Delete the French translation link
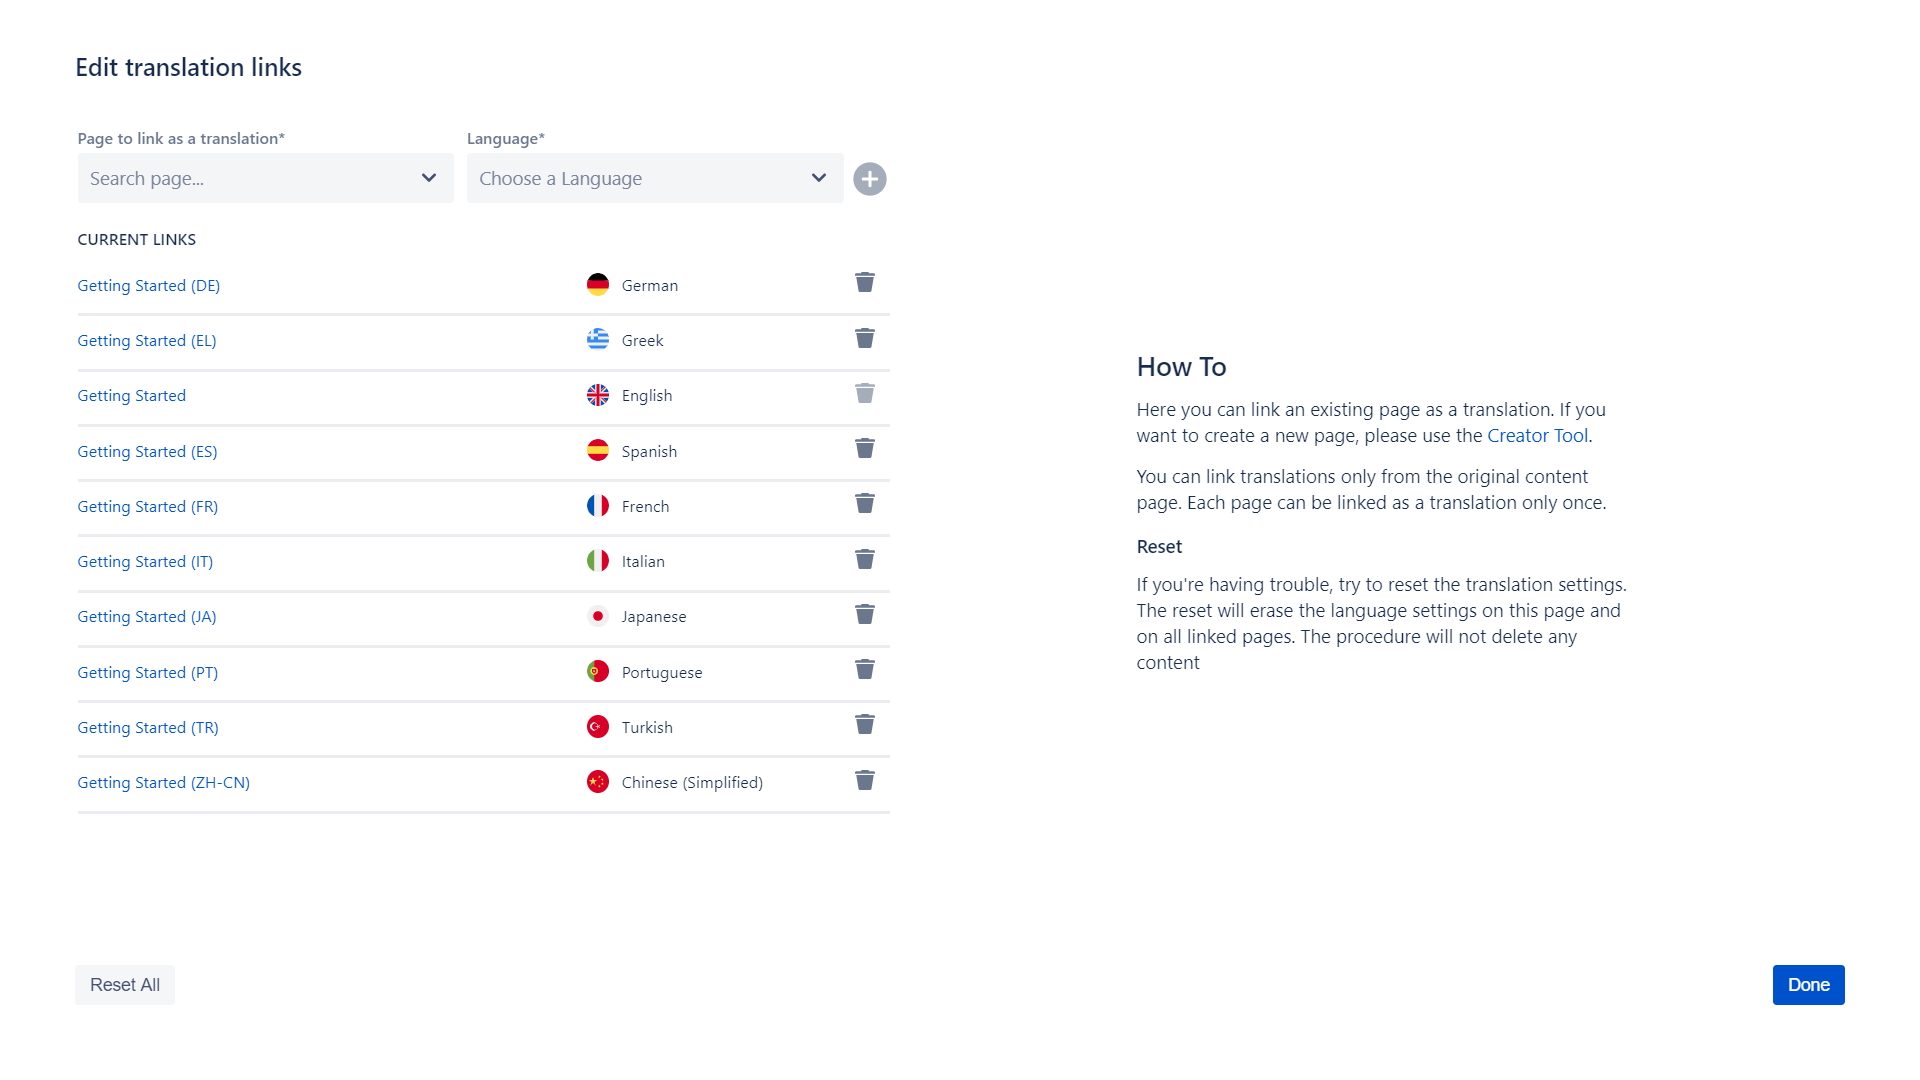Image resolution: width=1920 pixels, height=1080 pixels. (865, 504)
